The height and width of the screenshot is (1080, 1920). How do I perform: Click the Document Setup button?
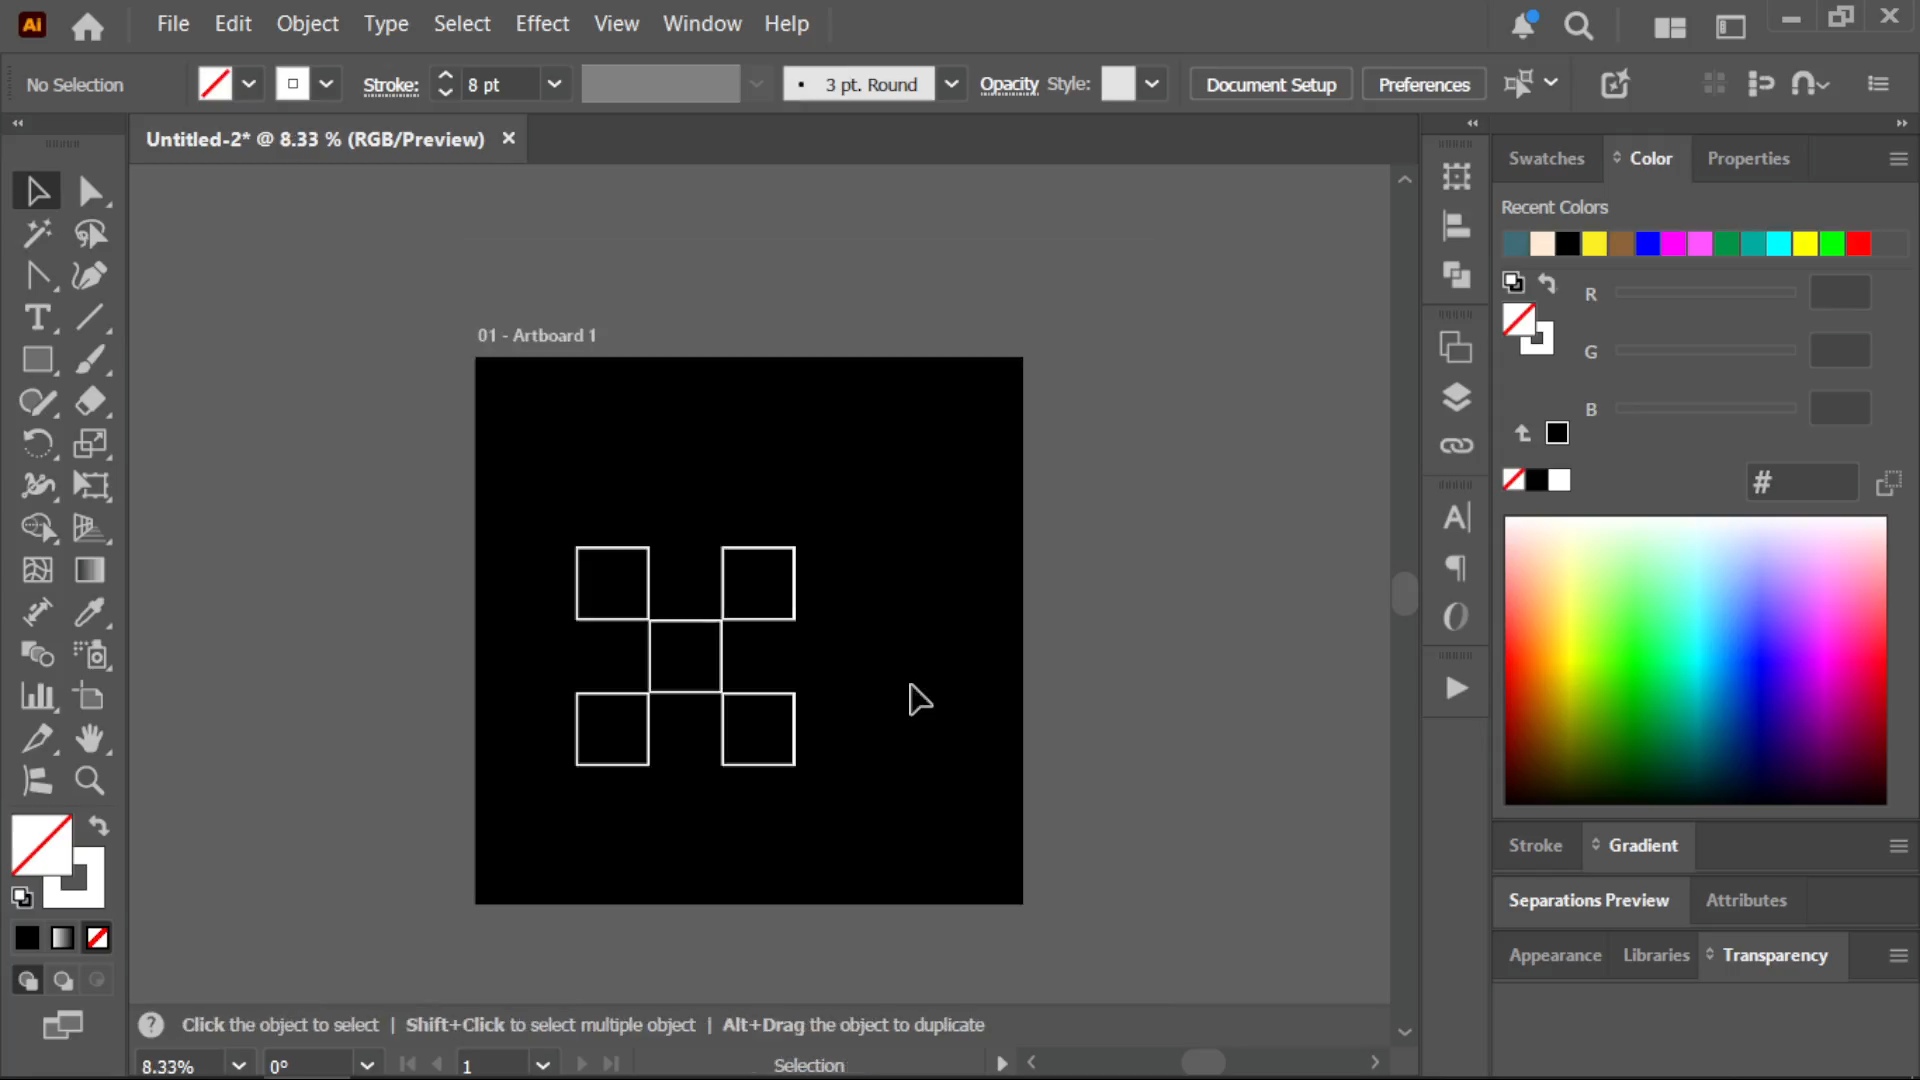point(1271,85)
